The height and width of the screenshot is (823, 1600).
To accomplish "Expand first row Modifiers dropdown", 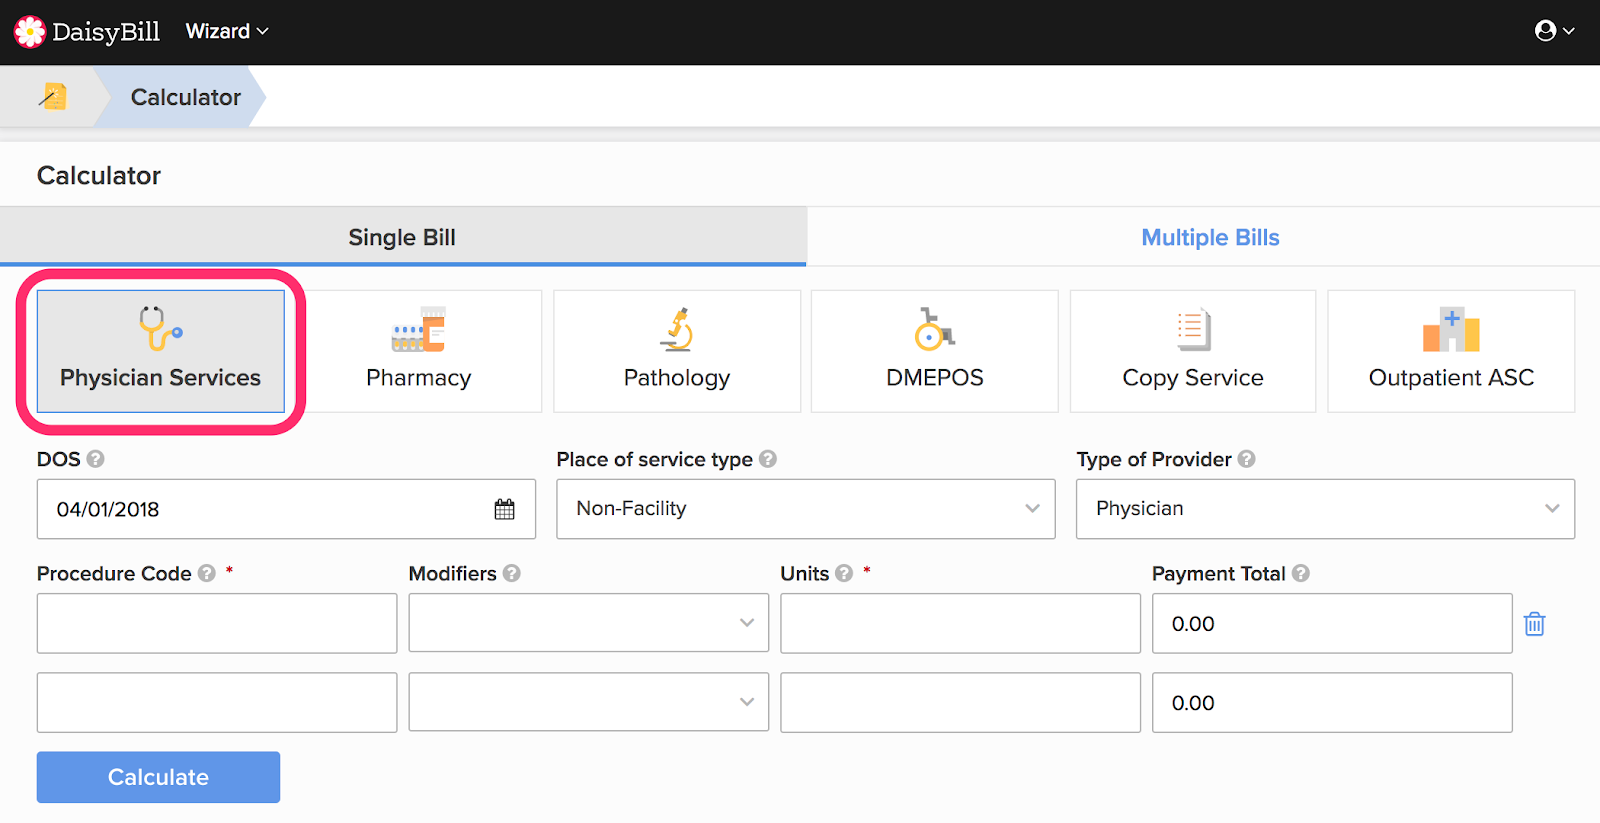I will [588, 623].
